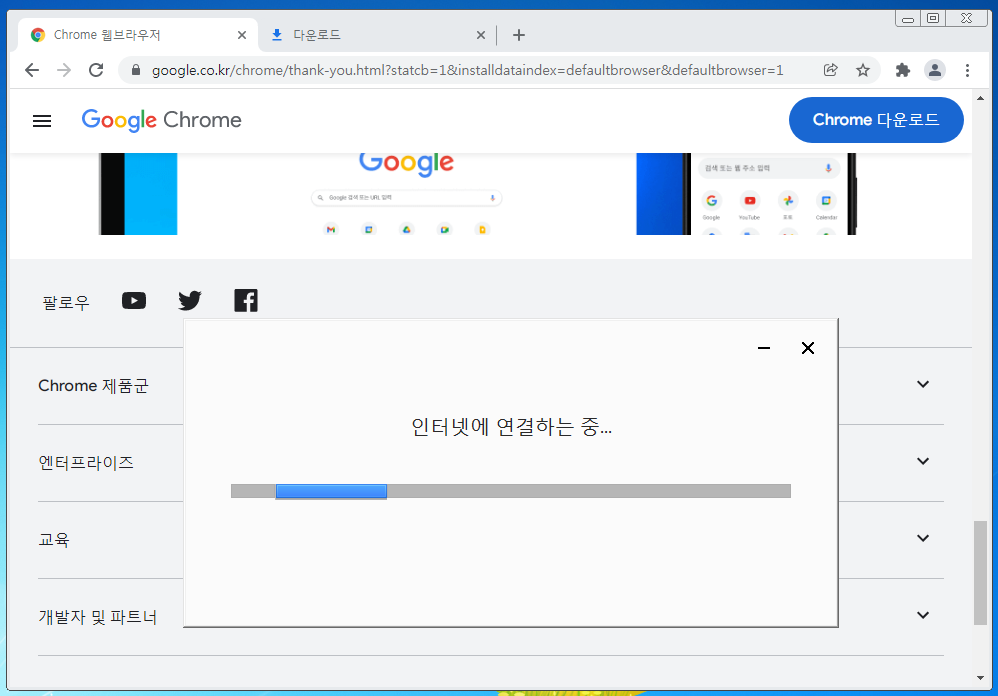Share this page via share icon

[x=831, y=70]
